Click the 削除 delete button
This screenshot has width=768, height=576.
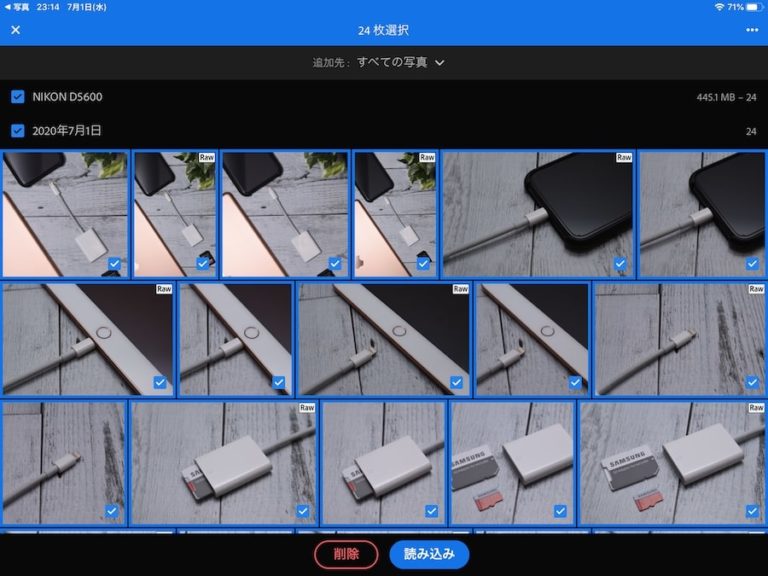346,554
